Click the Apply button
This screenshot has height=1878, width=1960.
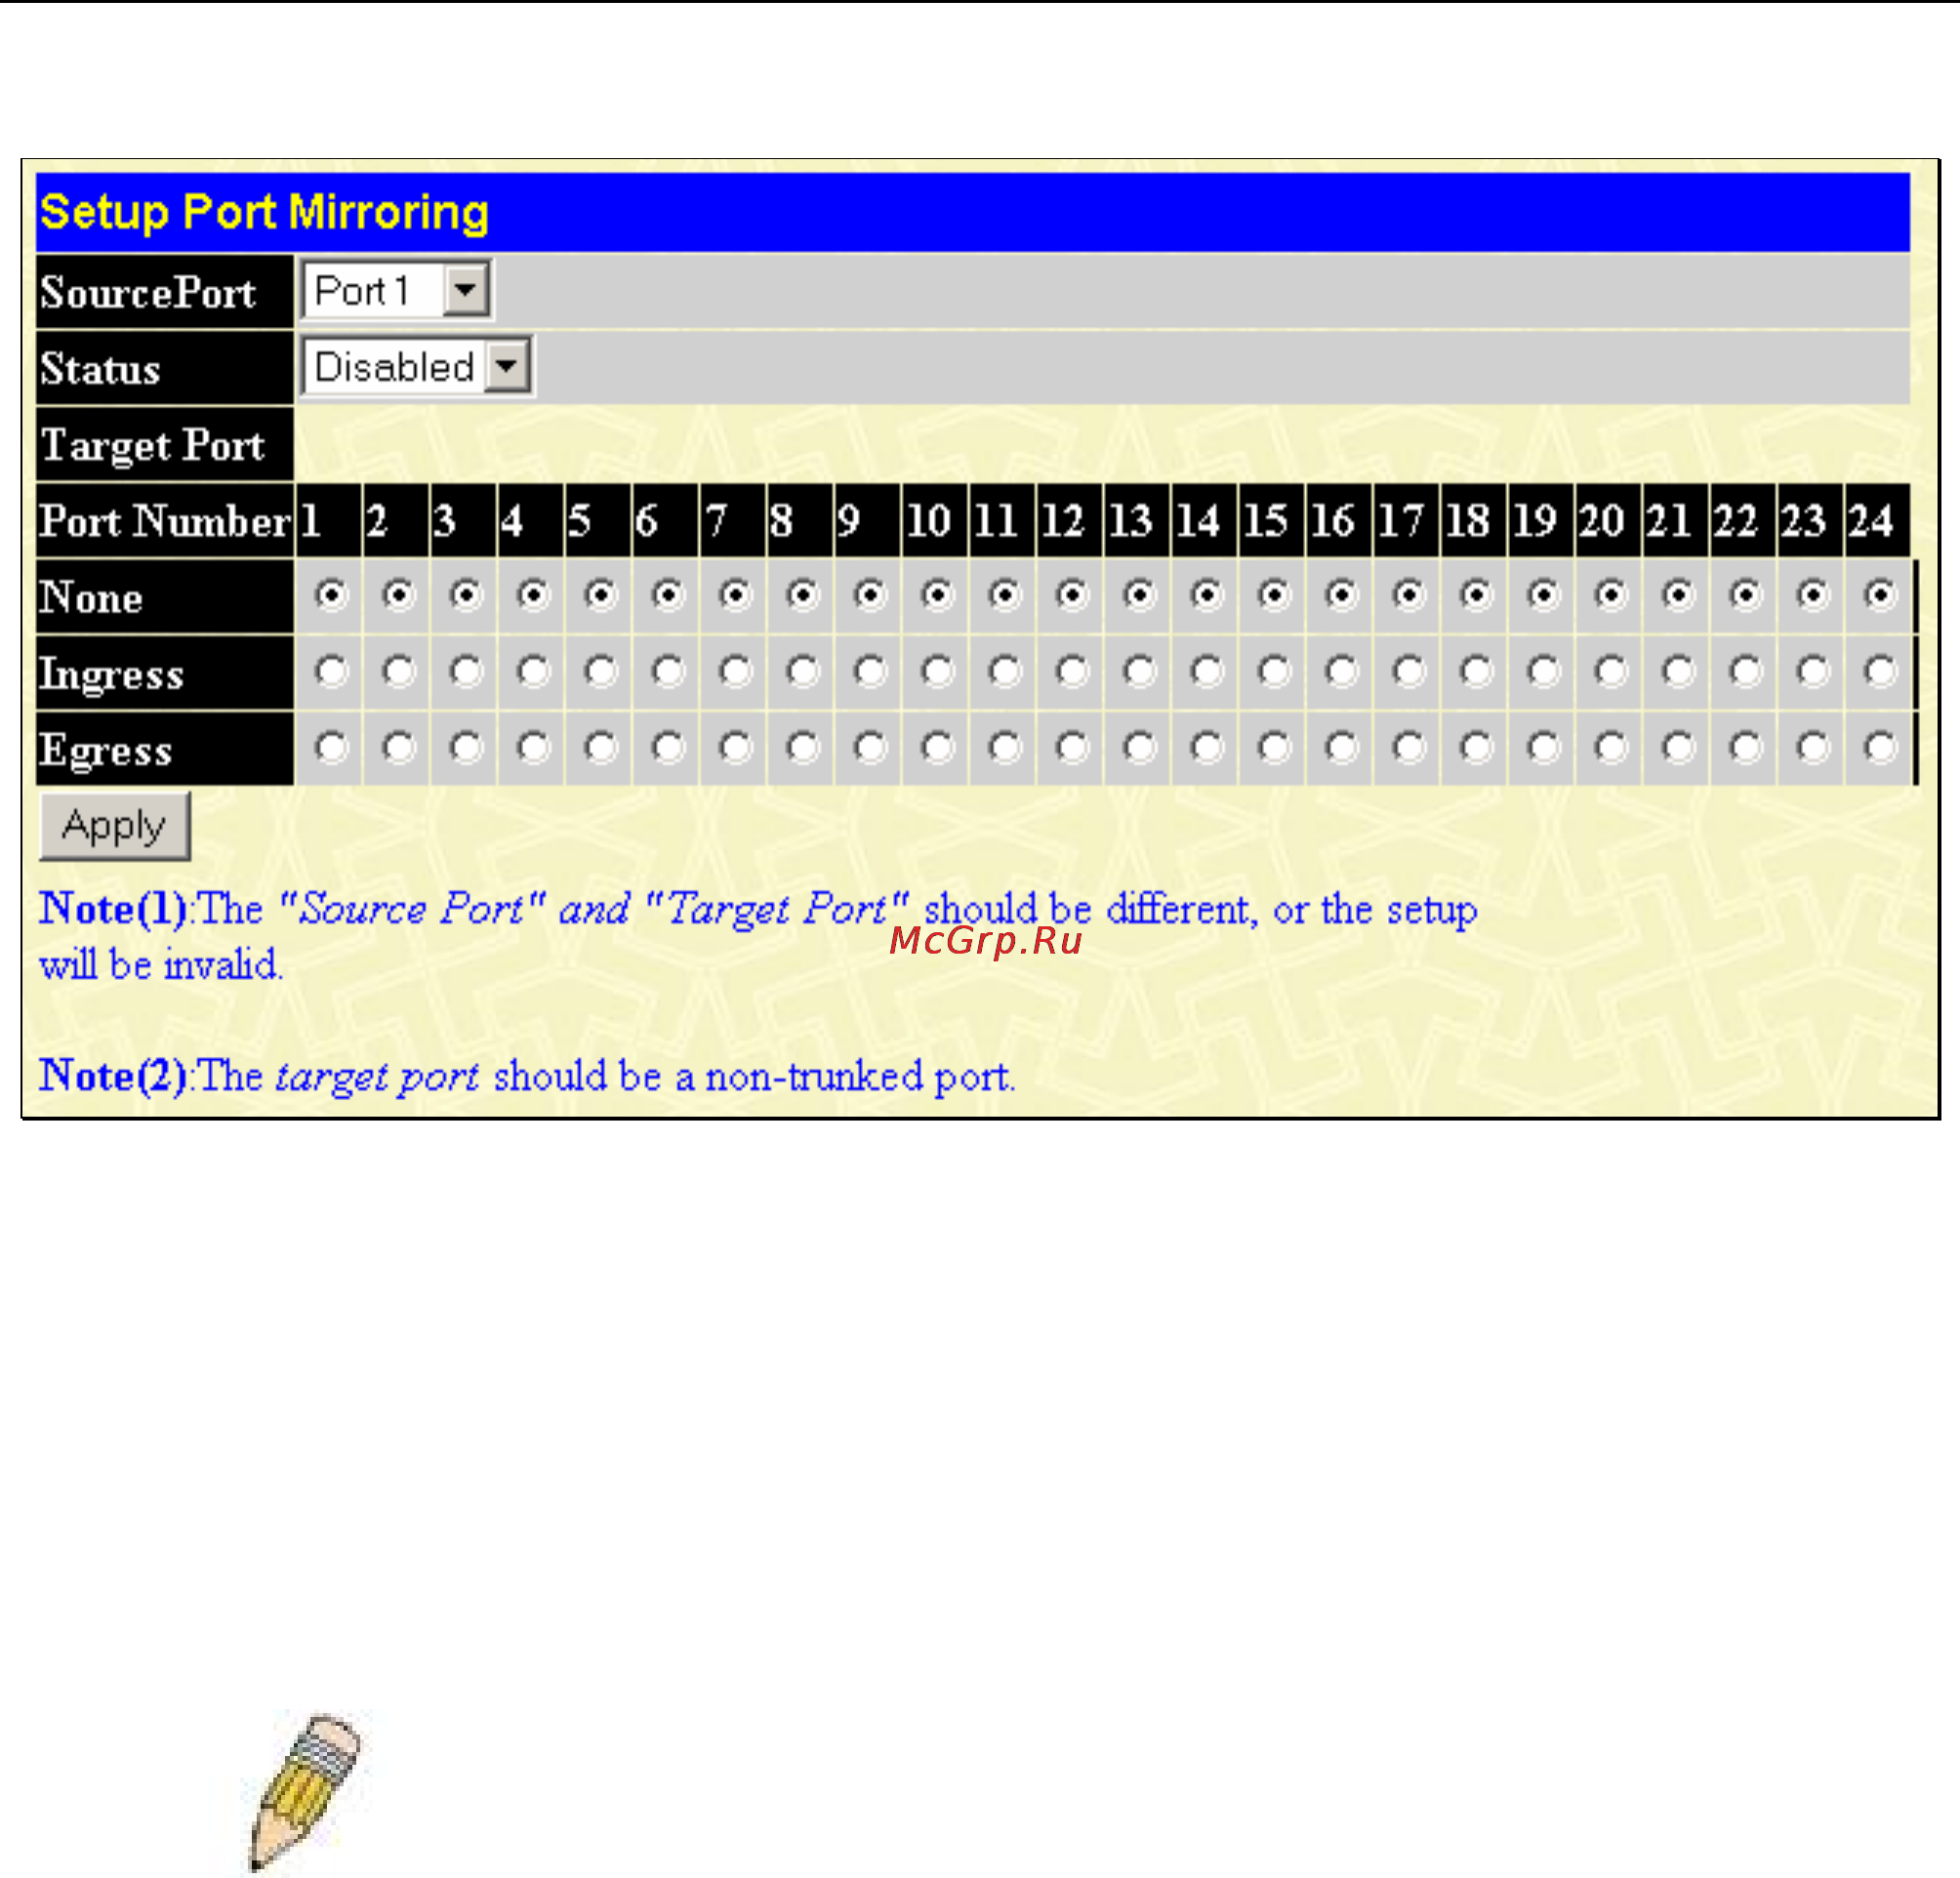click(114, 826)
